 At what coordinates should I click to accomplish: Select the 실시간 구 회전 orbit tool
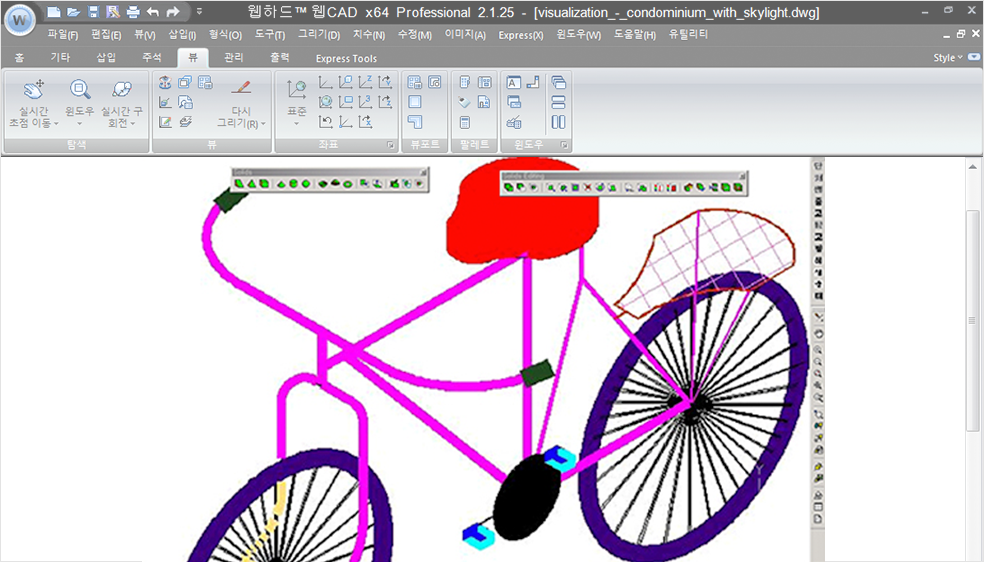pos(122,89)
